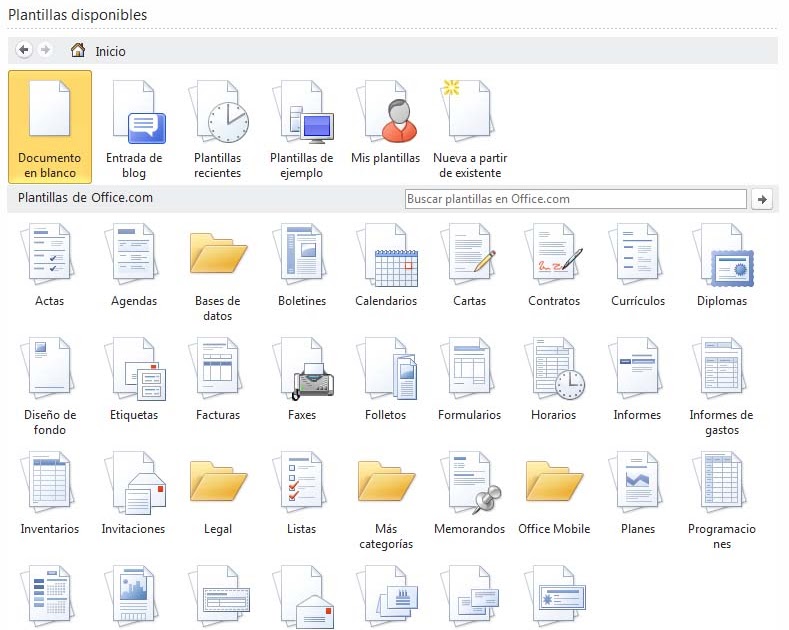Click the forward navigation arrow

pos(45,50)
